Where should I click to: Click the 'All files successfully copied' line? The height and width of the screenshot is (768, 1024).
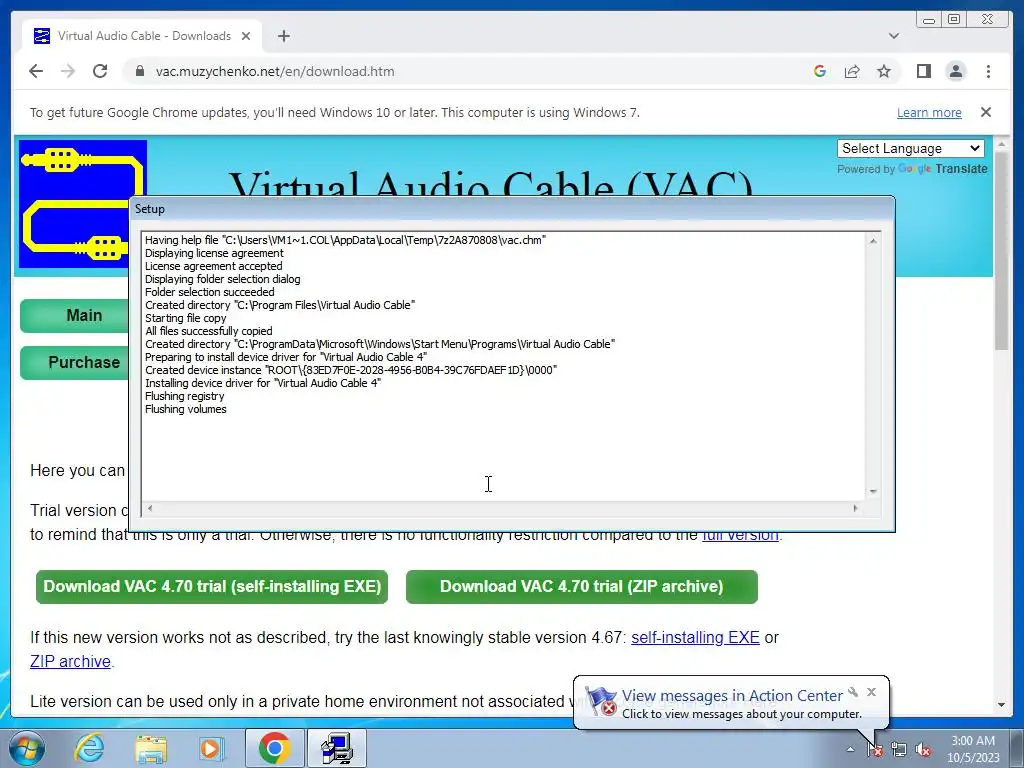[x=208, y=331]
